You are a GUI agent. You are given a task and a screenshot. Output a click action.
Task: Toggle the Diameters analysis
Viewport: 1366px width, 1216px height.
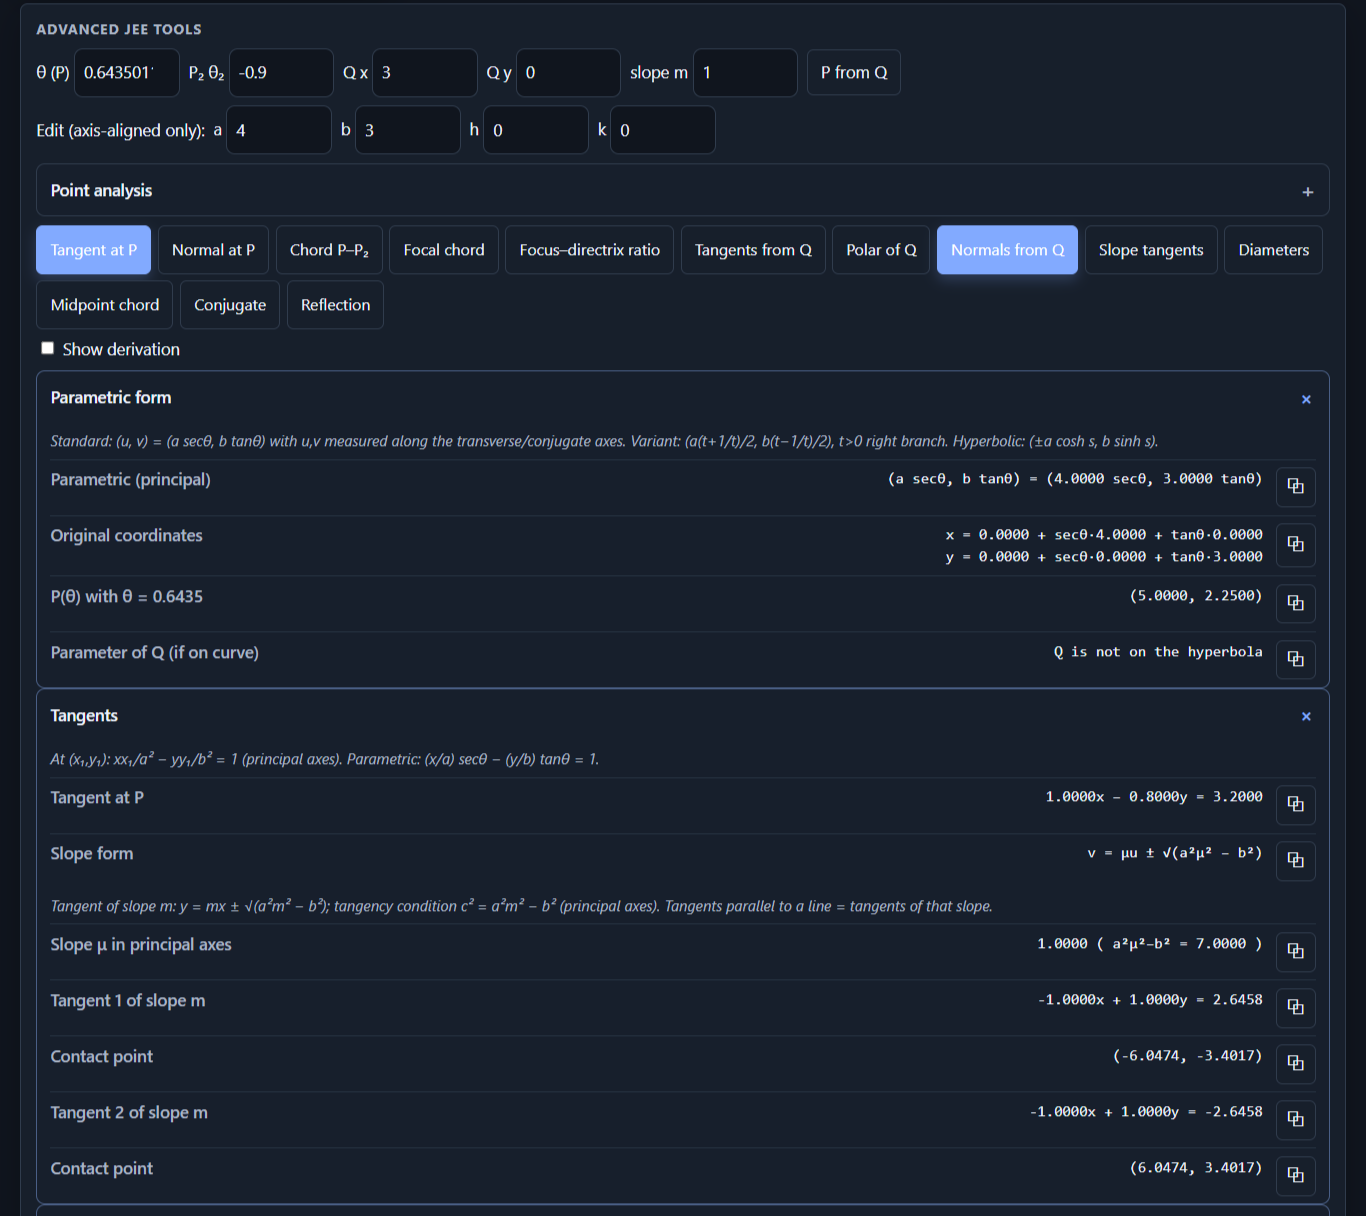[1273, 250]
